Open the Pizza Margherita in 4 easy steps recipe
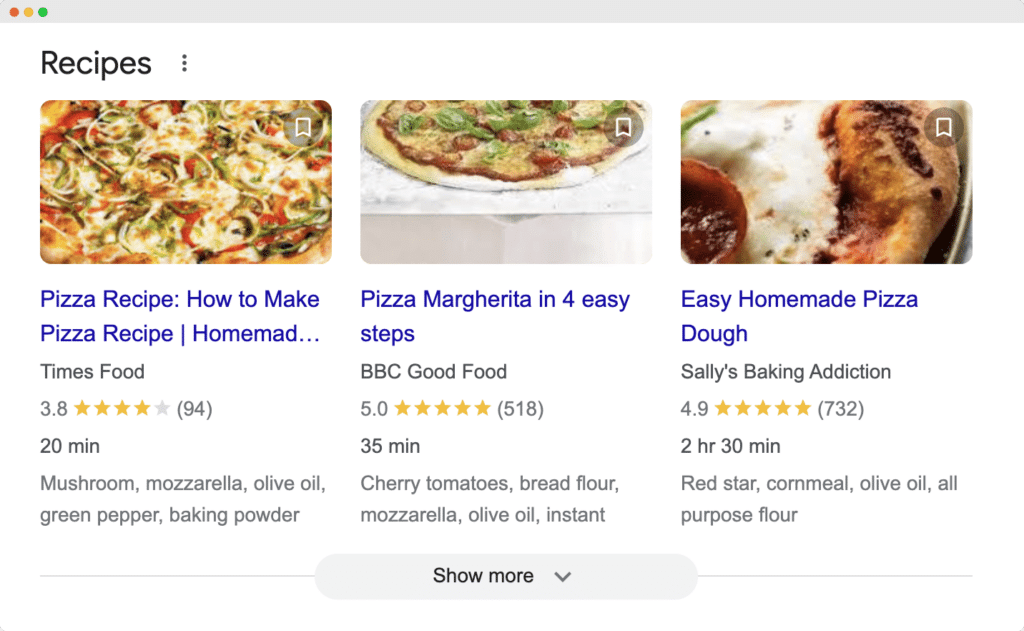The height and width of the screenshot is (631, 1024). (x=494, y=316)
